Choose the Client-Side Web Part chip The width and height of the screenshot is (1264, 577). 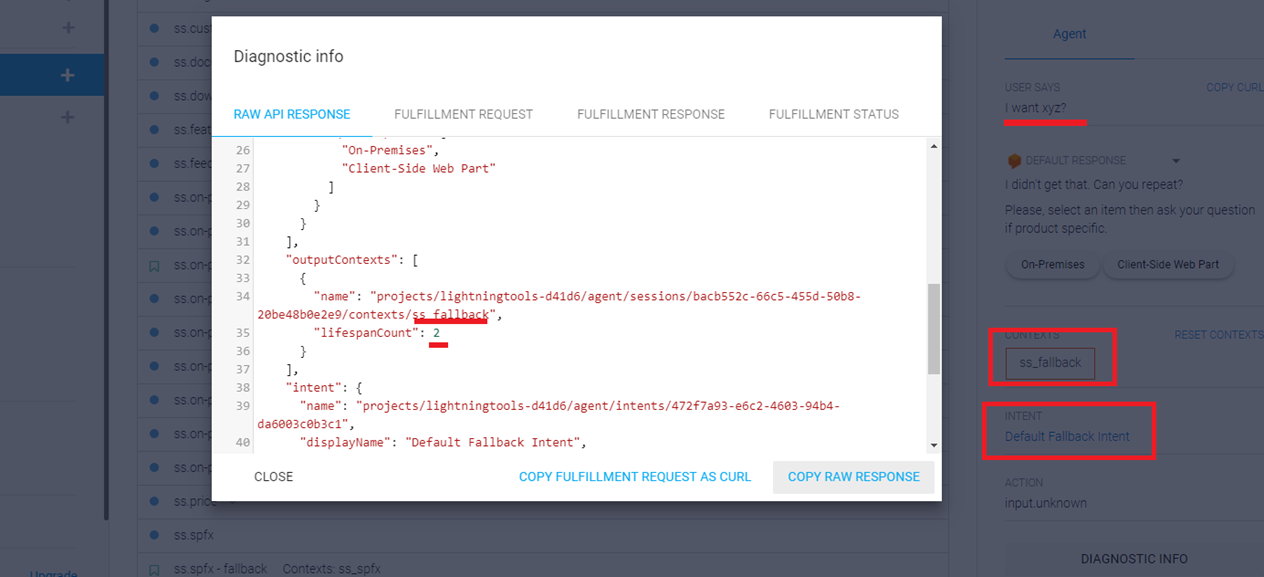[x=1168, y=265]
